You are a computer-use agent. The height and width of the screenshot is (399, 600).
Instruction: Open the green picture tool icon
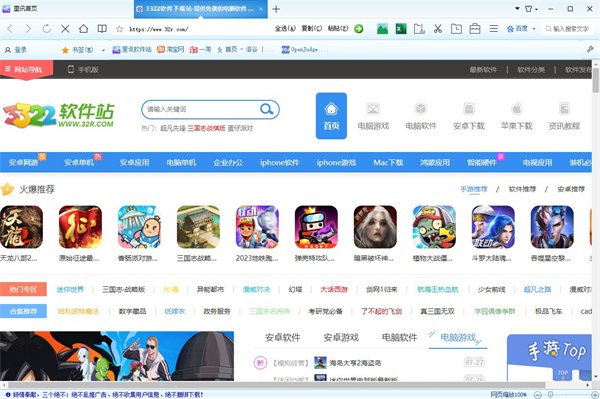382,29
